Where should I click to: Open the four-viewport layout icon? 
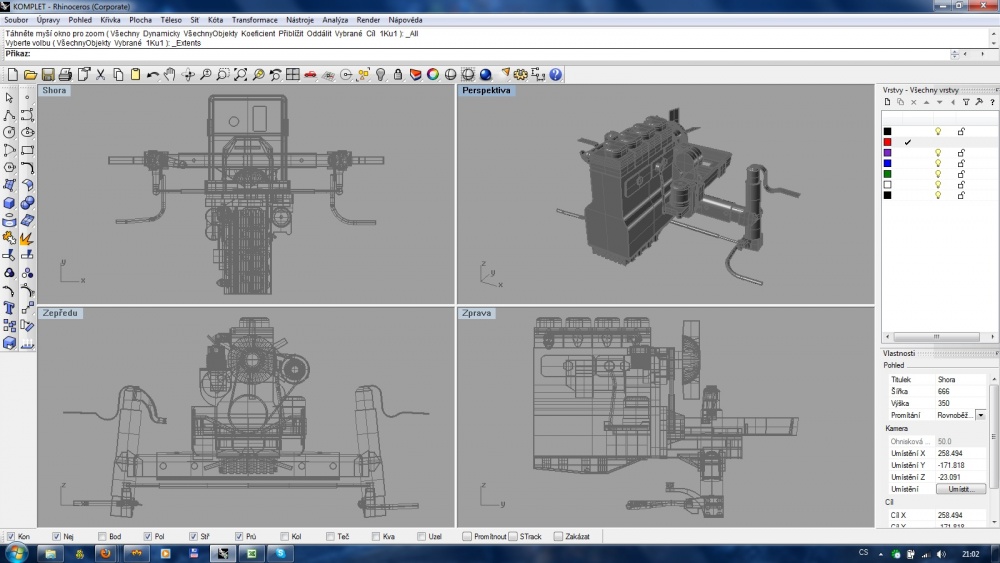[x=293, y=75]
